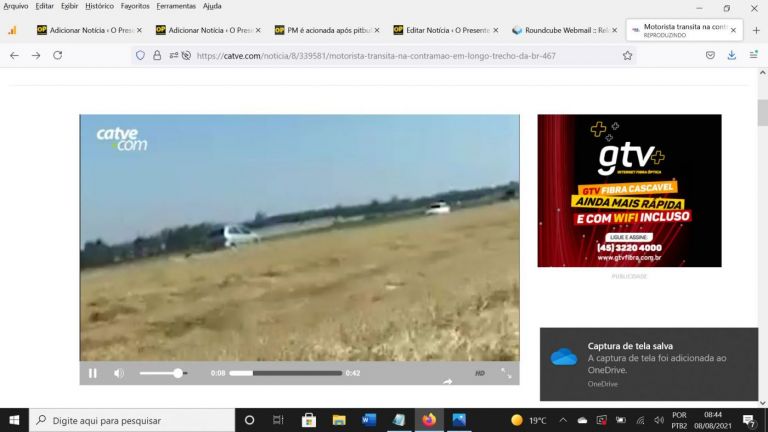
Task: Share the video using arrow icon
Action: 448,382
